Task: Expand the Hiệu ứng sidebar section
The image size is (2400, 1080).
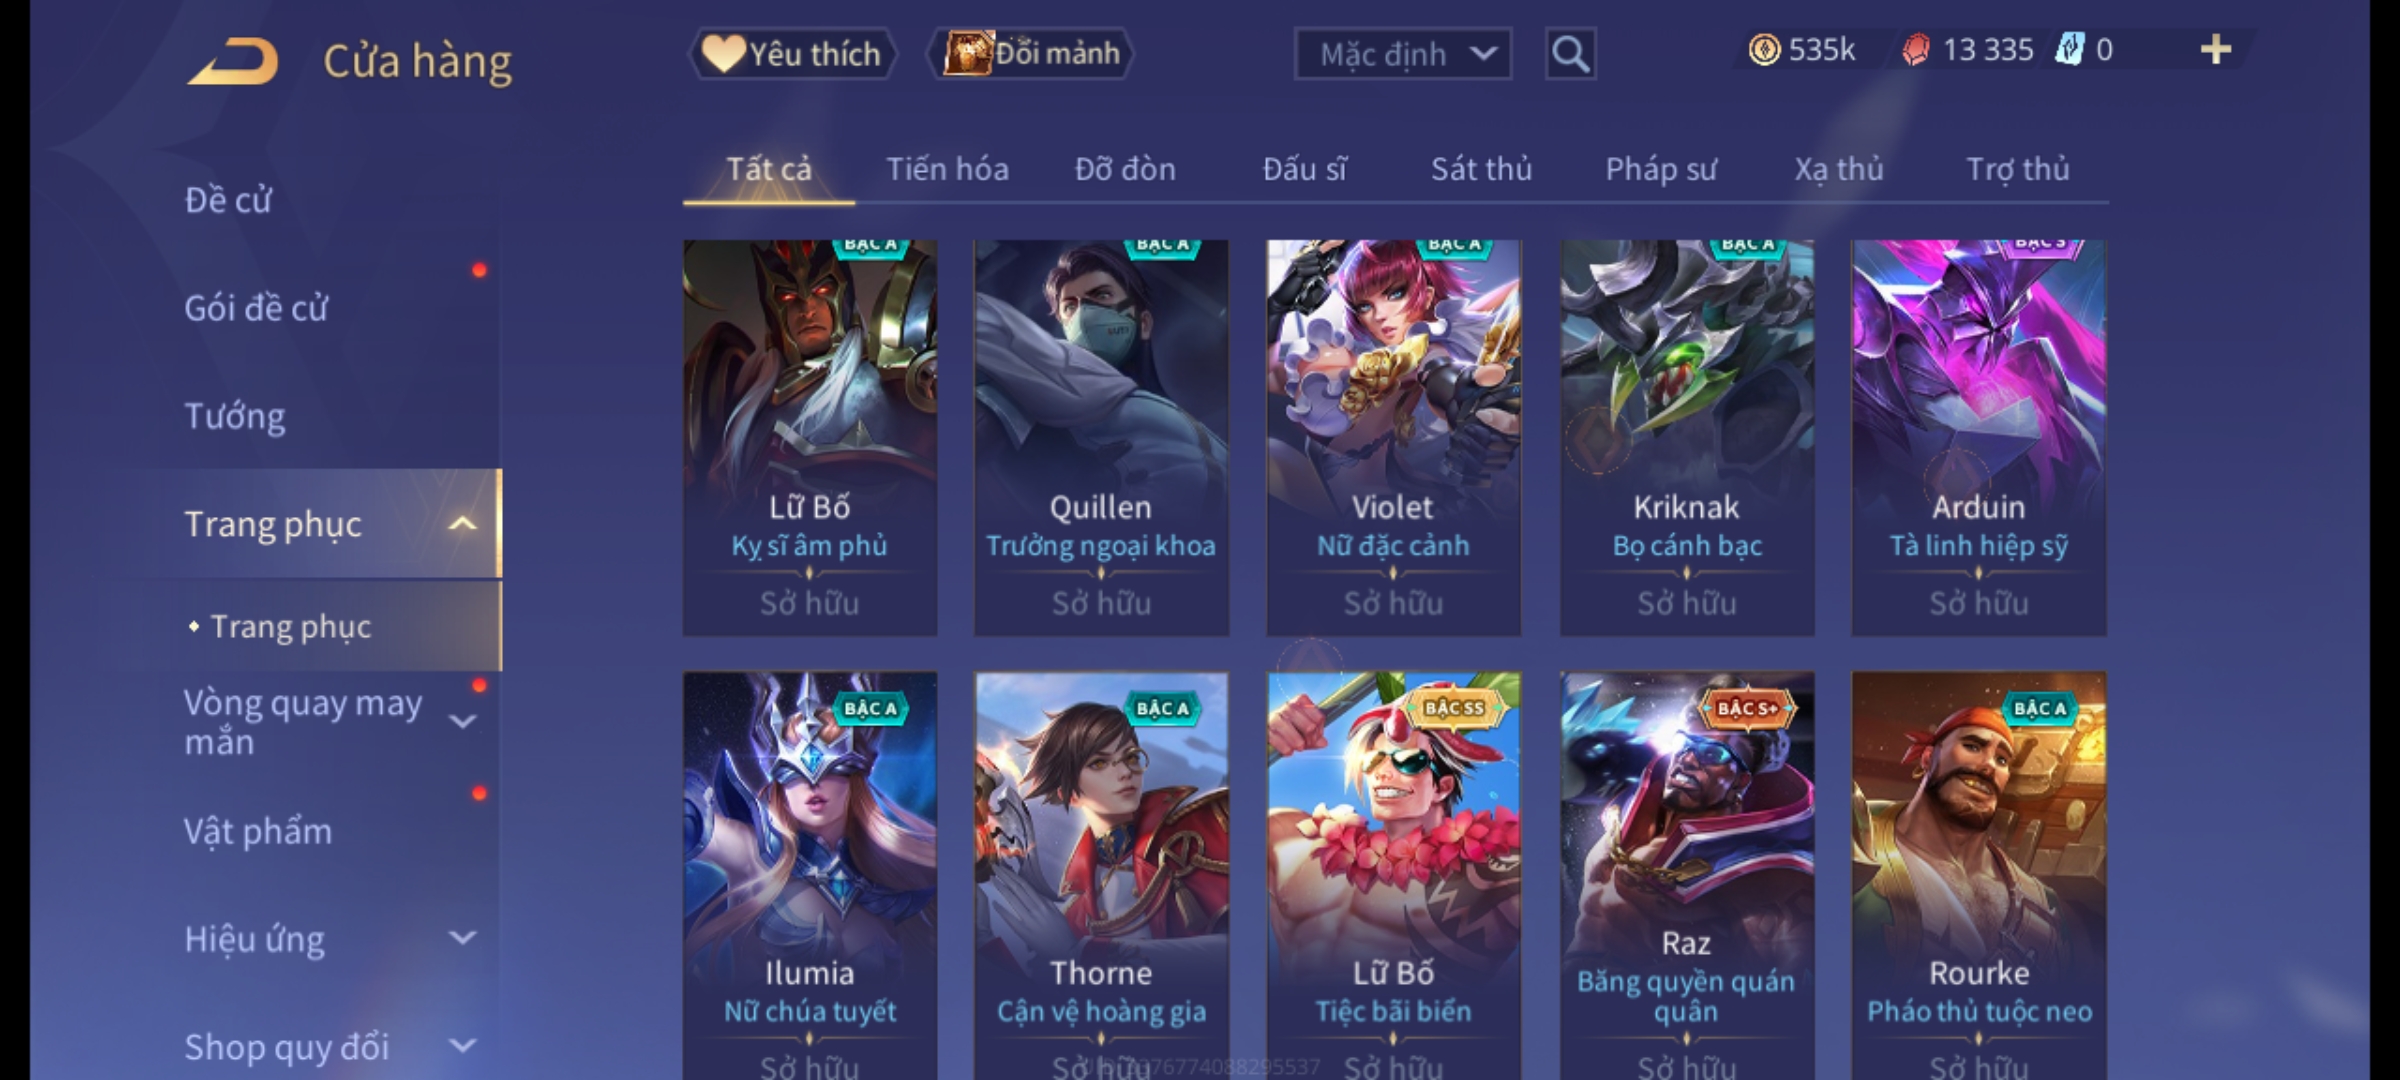Action: [x=462, y=938]
